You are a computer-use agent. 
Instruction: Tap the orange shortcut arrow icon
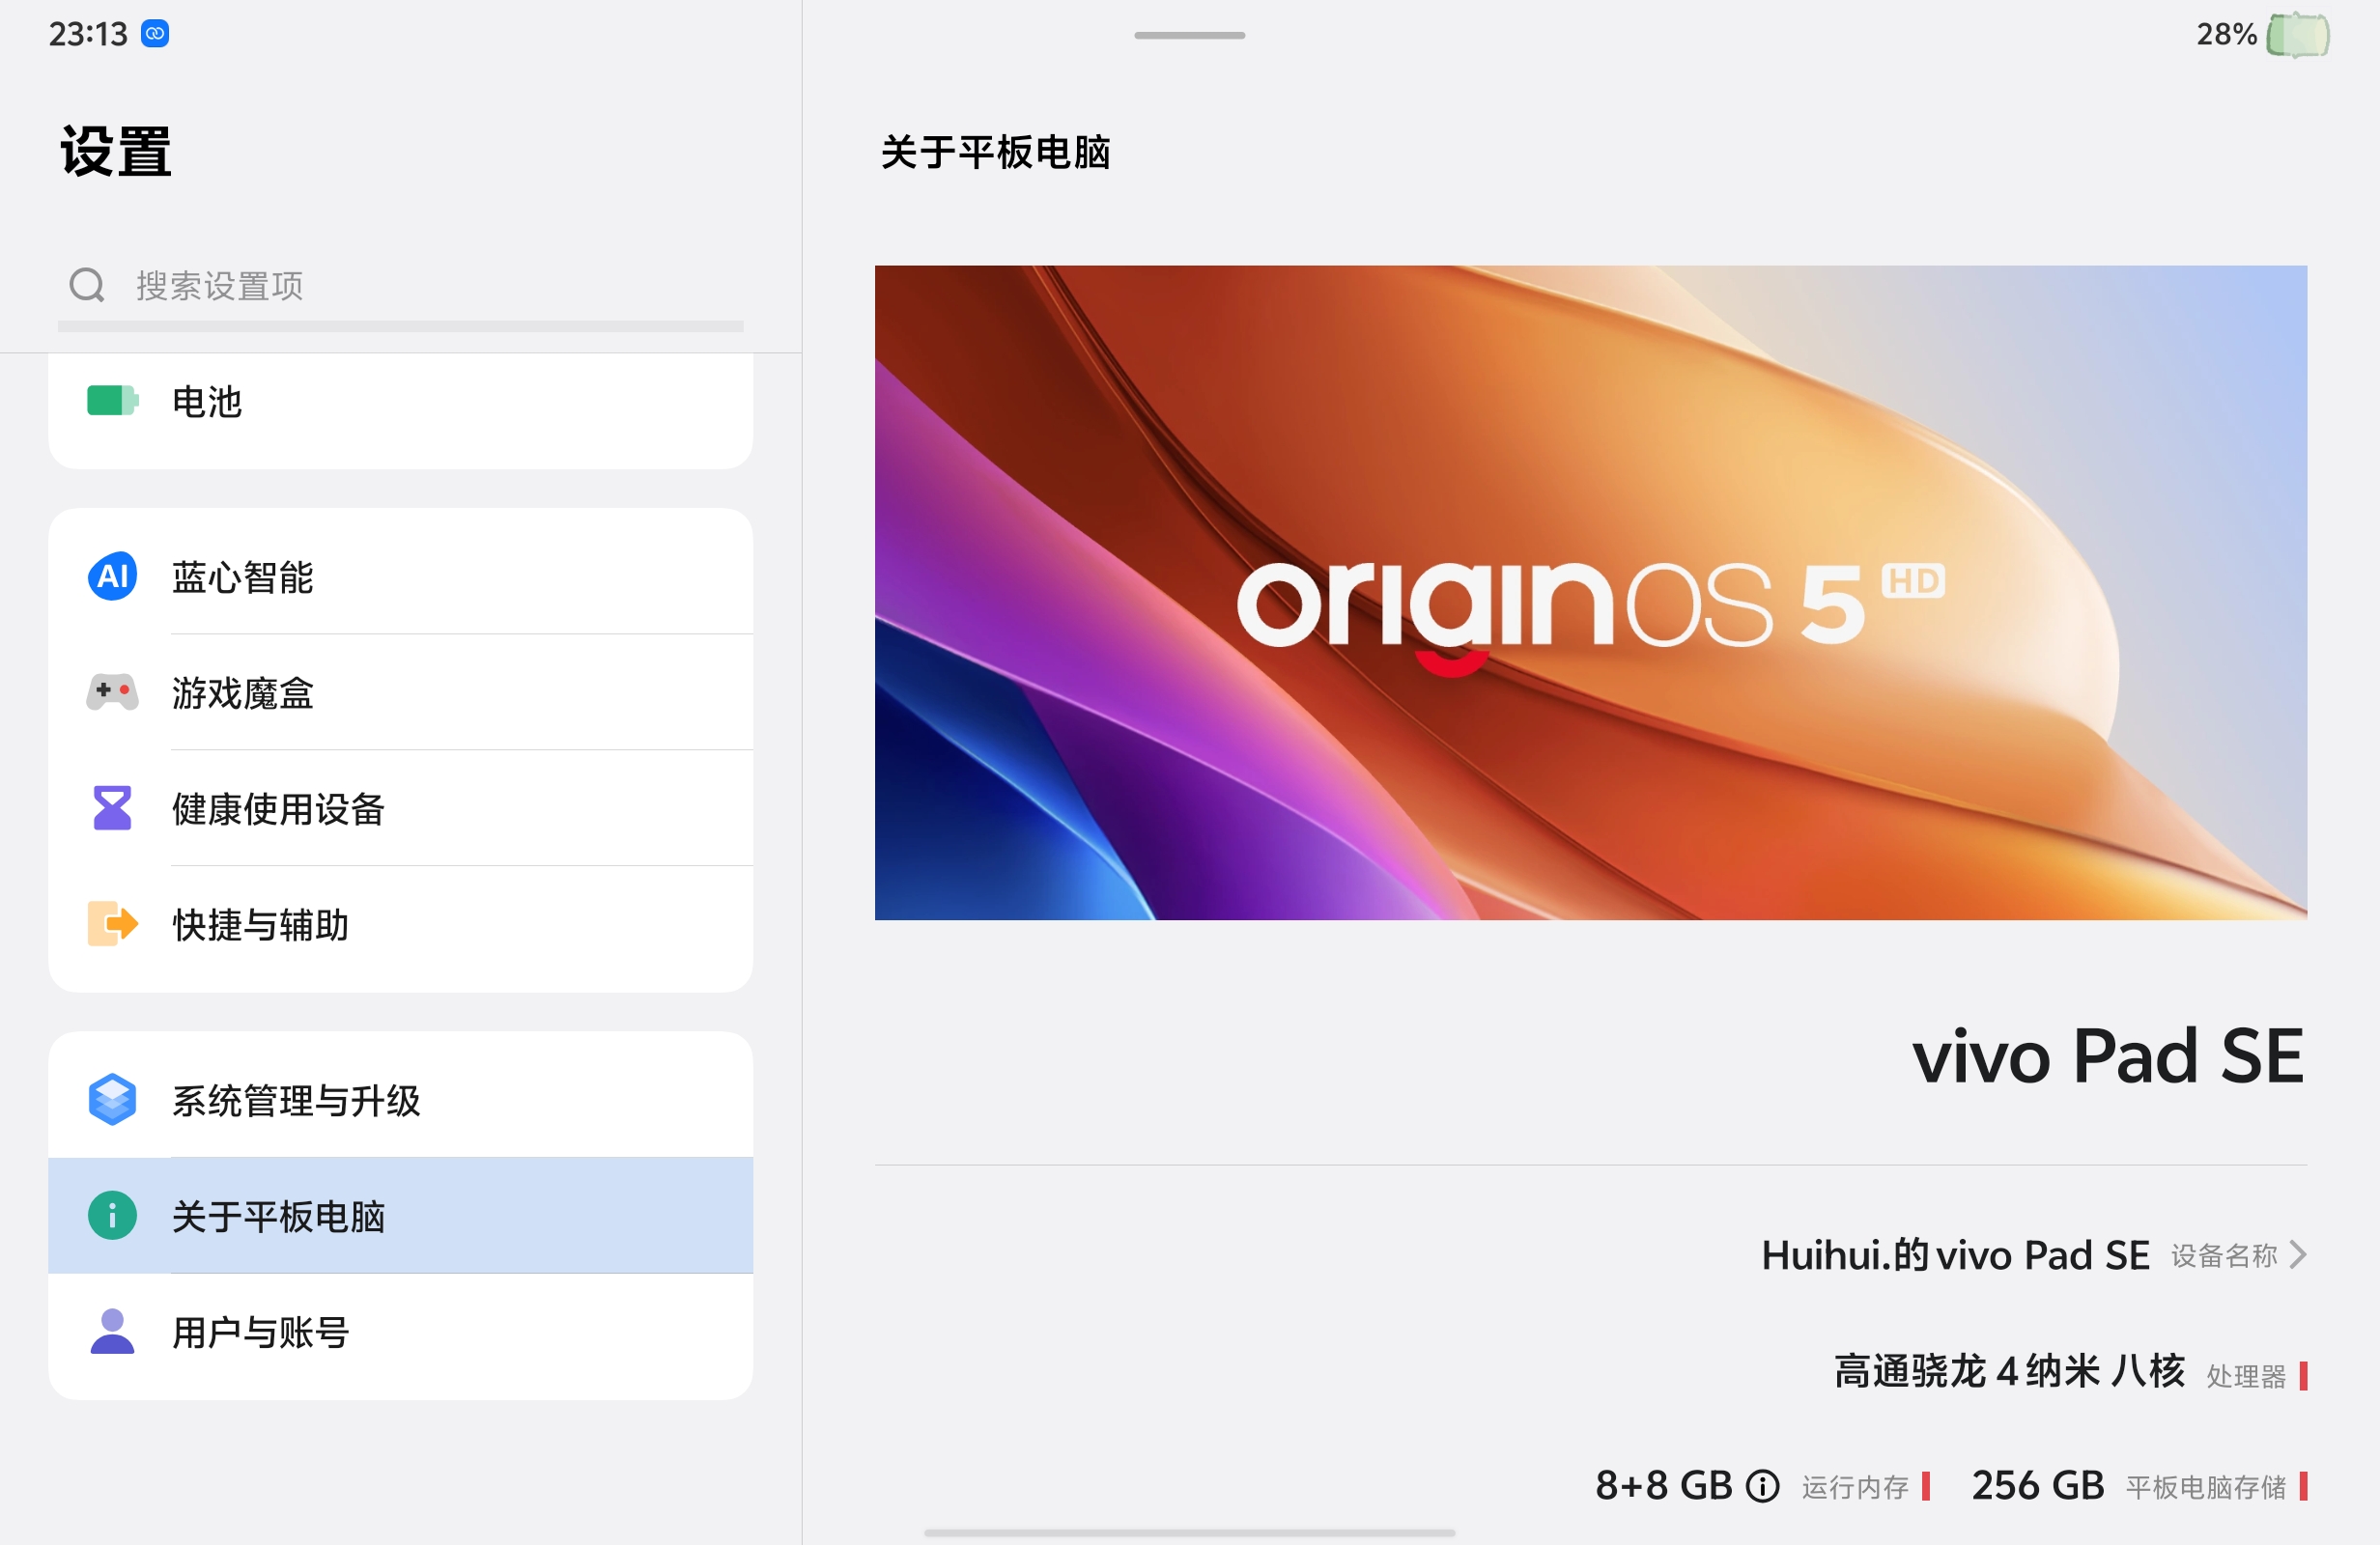pyautogui.click(x=112, y=924)
